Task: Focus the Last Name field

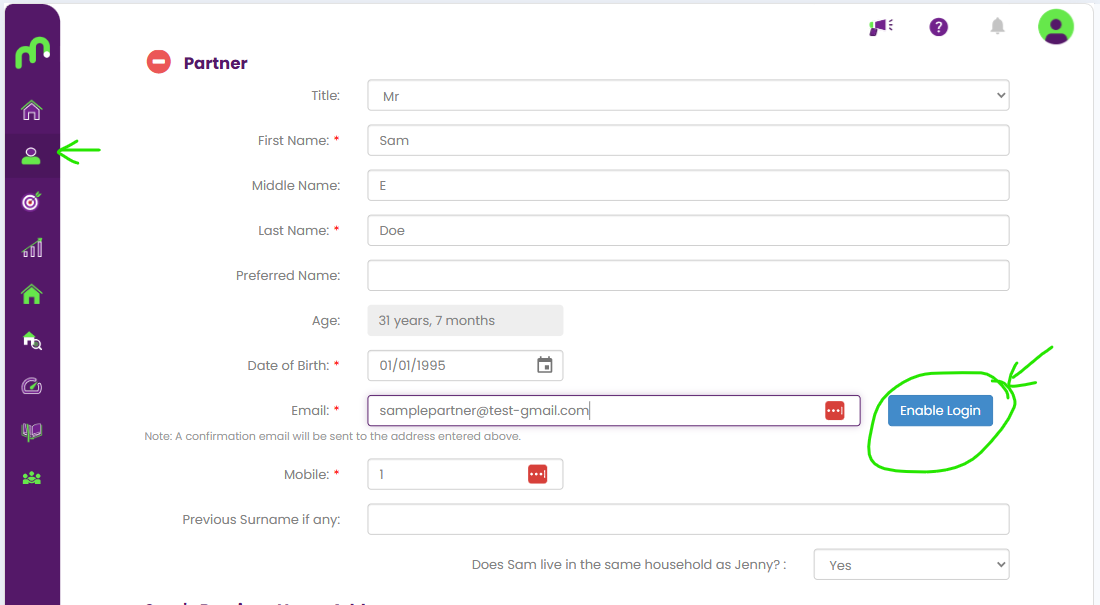Action: (688, 230)
